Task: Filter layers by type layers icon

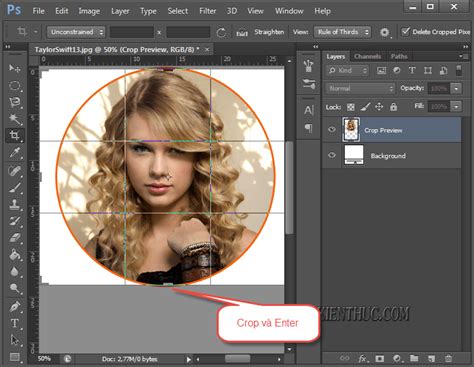Action: tap(412, 70)
